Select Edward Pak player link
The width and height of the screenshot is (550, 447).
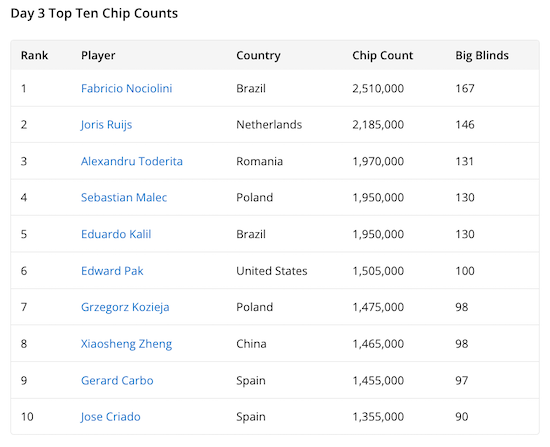(x=112, y=271)
